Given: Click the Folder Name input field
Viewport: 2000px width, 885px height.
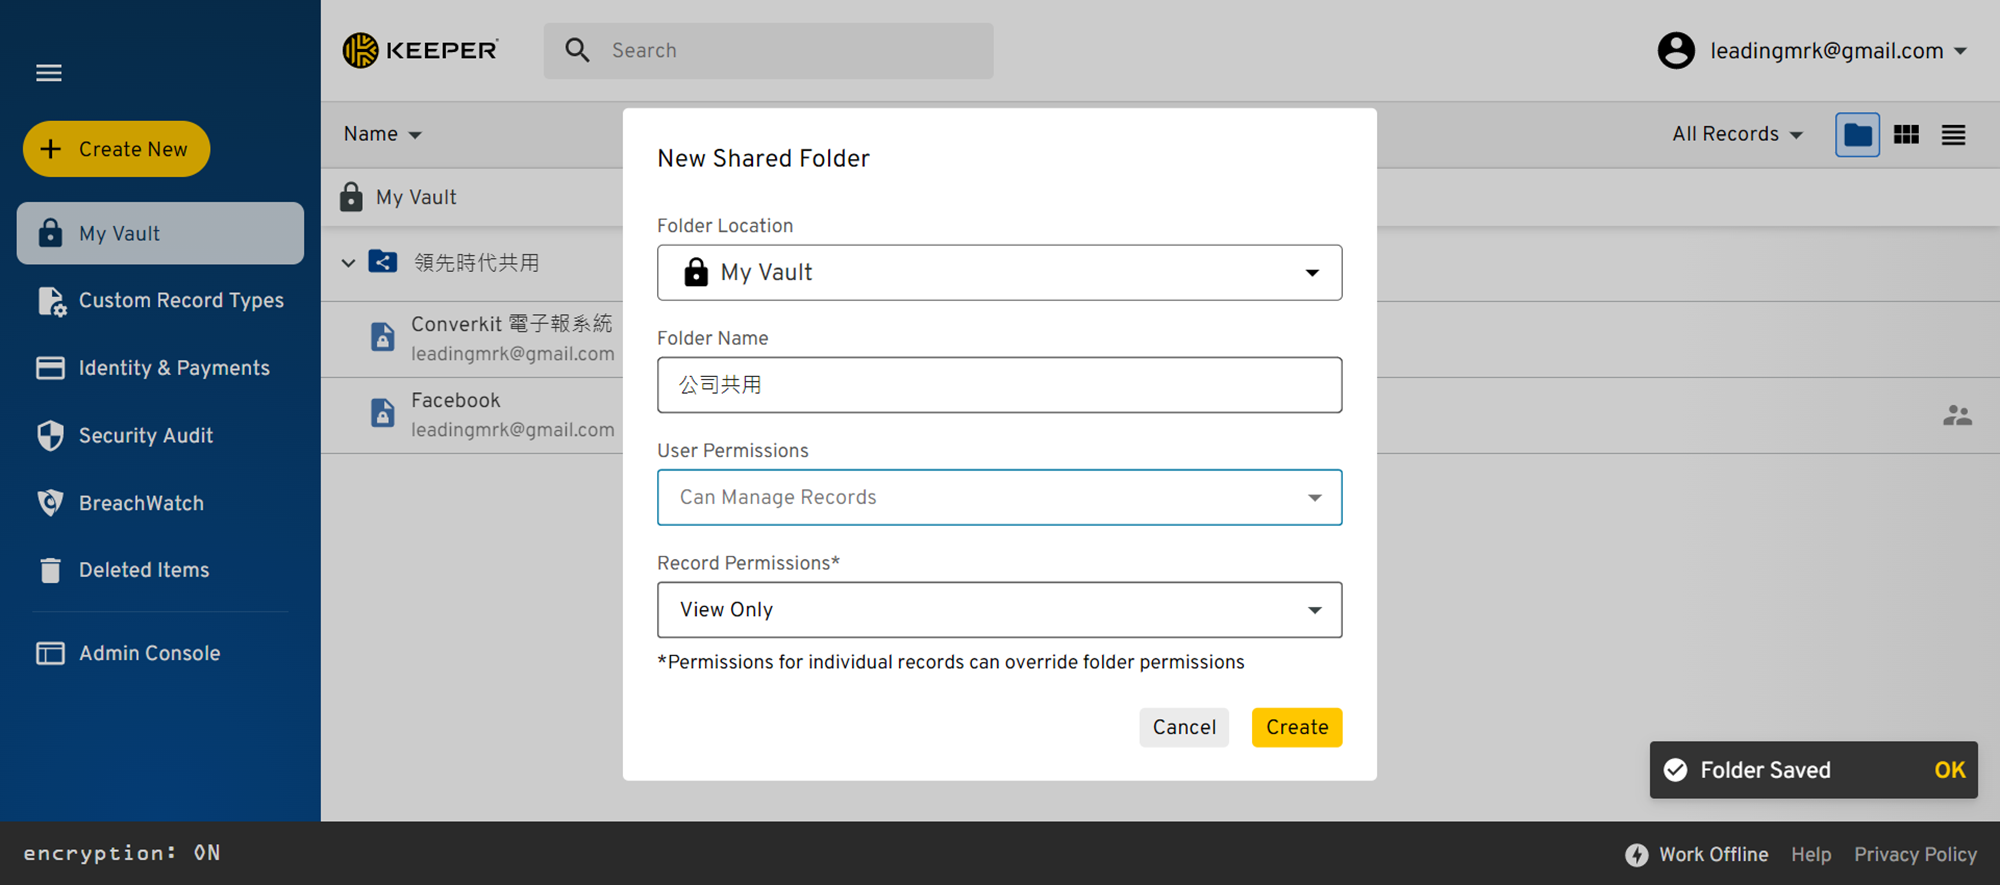Looking at the screenshot, I should (x=999, y=385).
